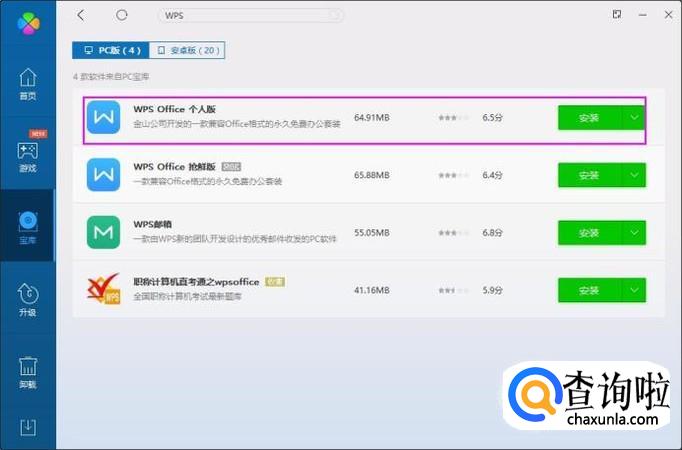Open the 首页 home sidebar icon
The width and height of the screenshot is (682, 450).
[x=28, y=84]
